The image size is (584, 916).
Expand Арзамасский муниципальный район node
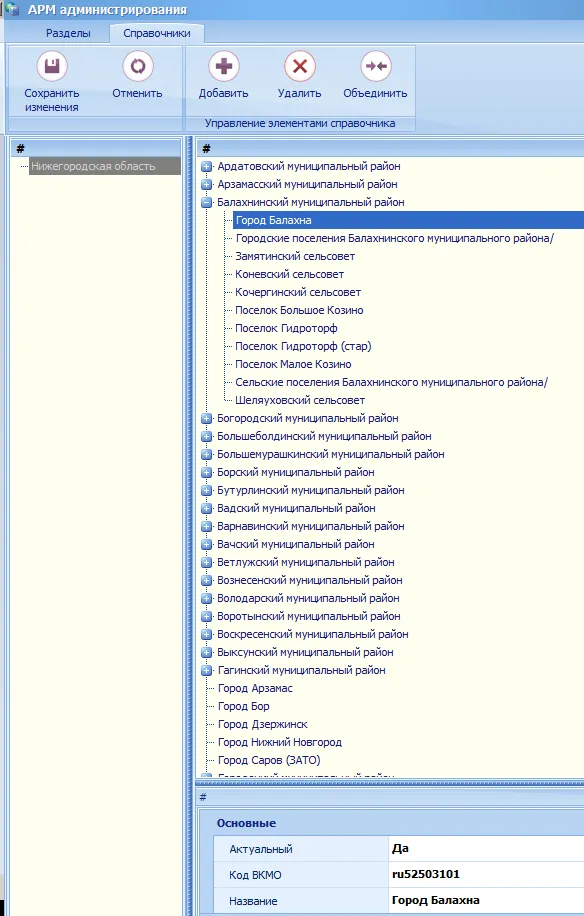206,185
